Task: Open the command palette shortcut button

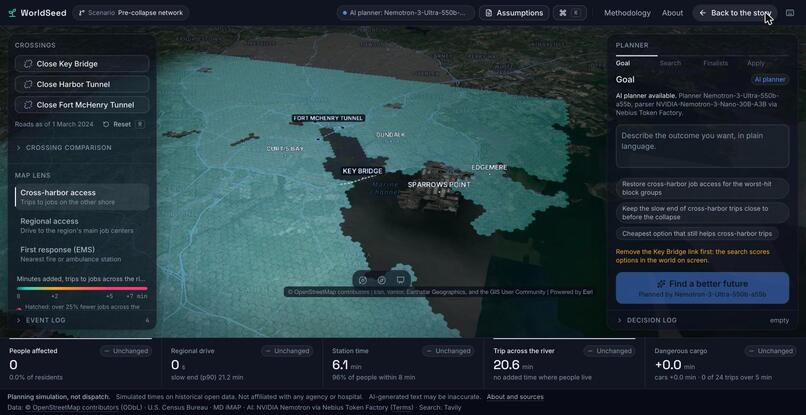Action: (570, 13)
